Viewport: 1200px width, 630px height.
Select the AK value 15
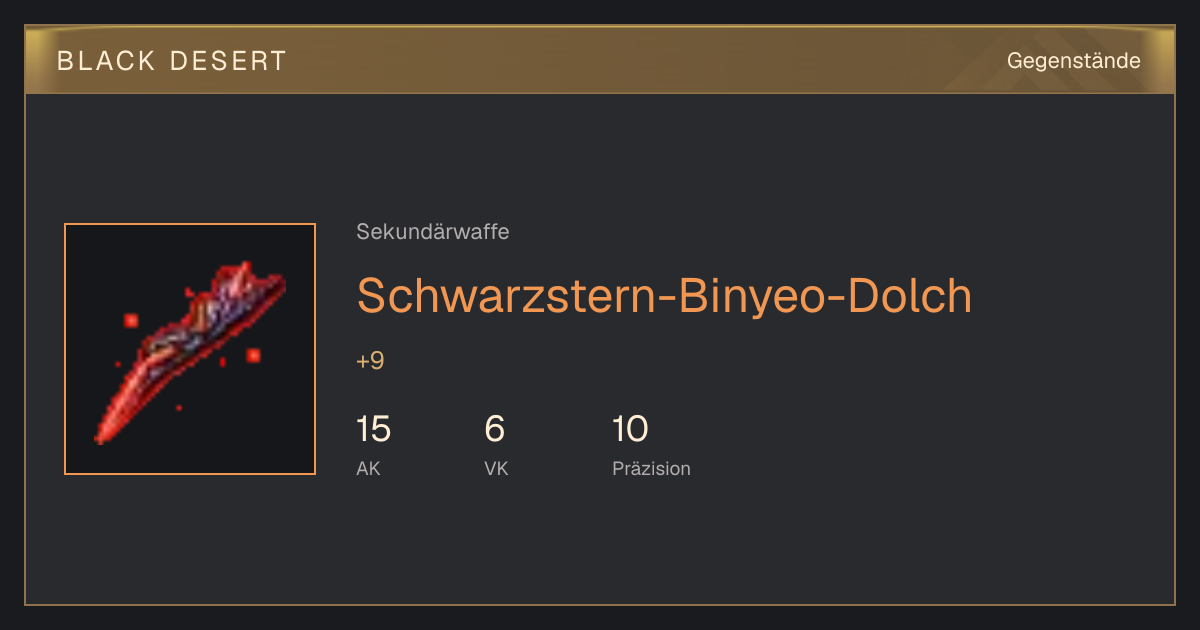(x=373, y=430)
